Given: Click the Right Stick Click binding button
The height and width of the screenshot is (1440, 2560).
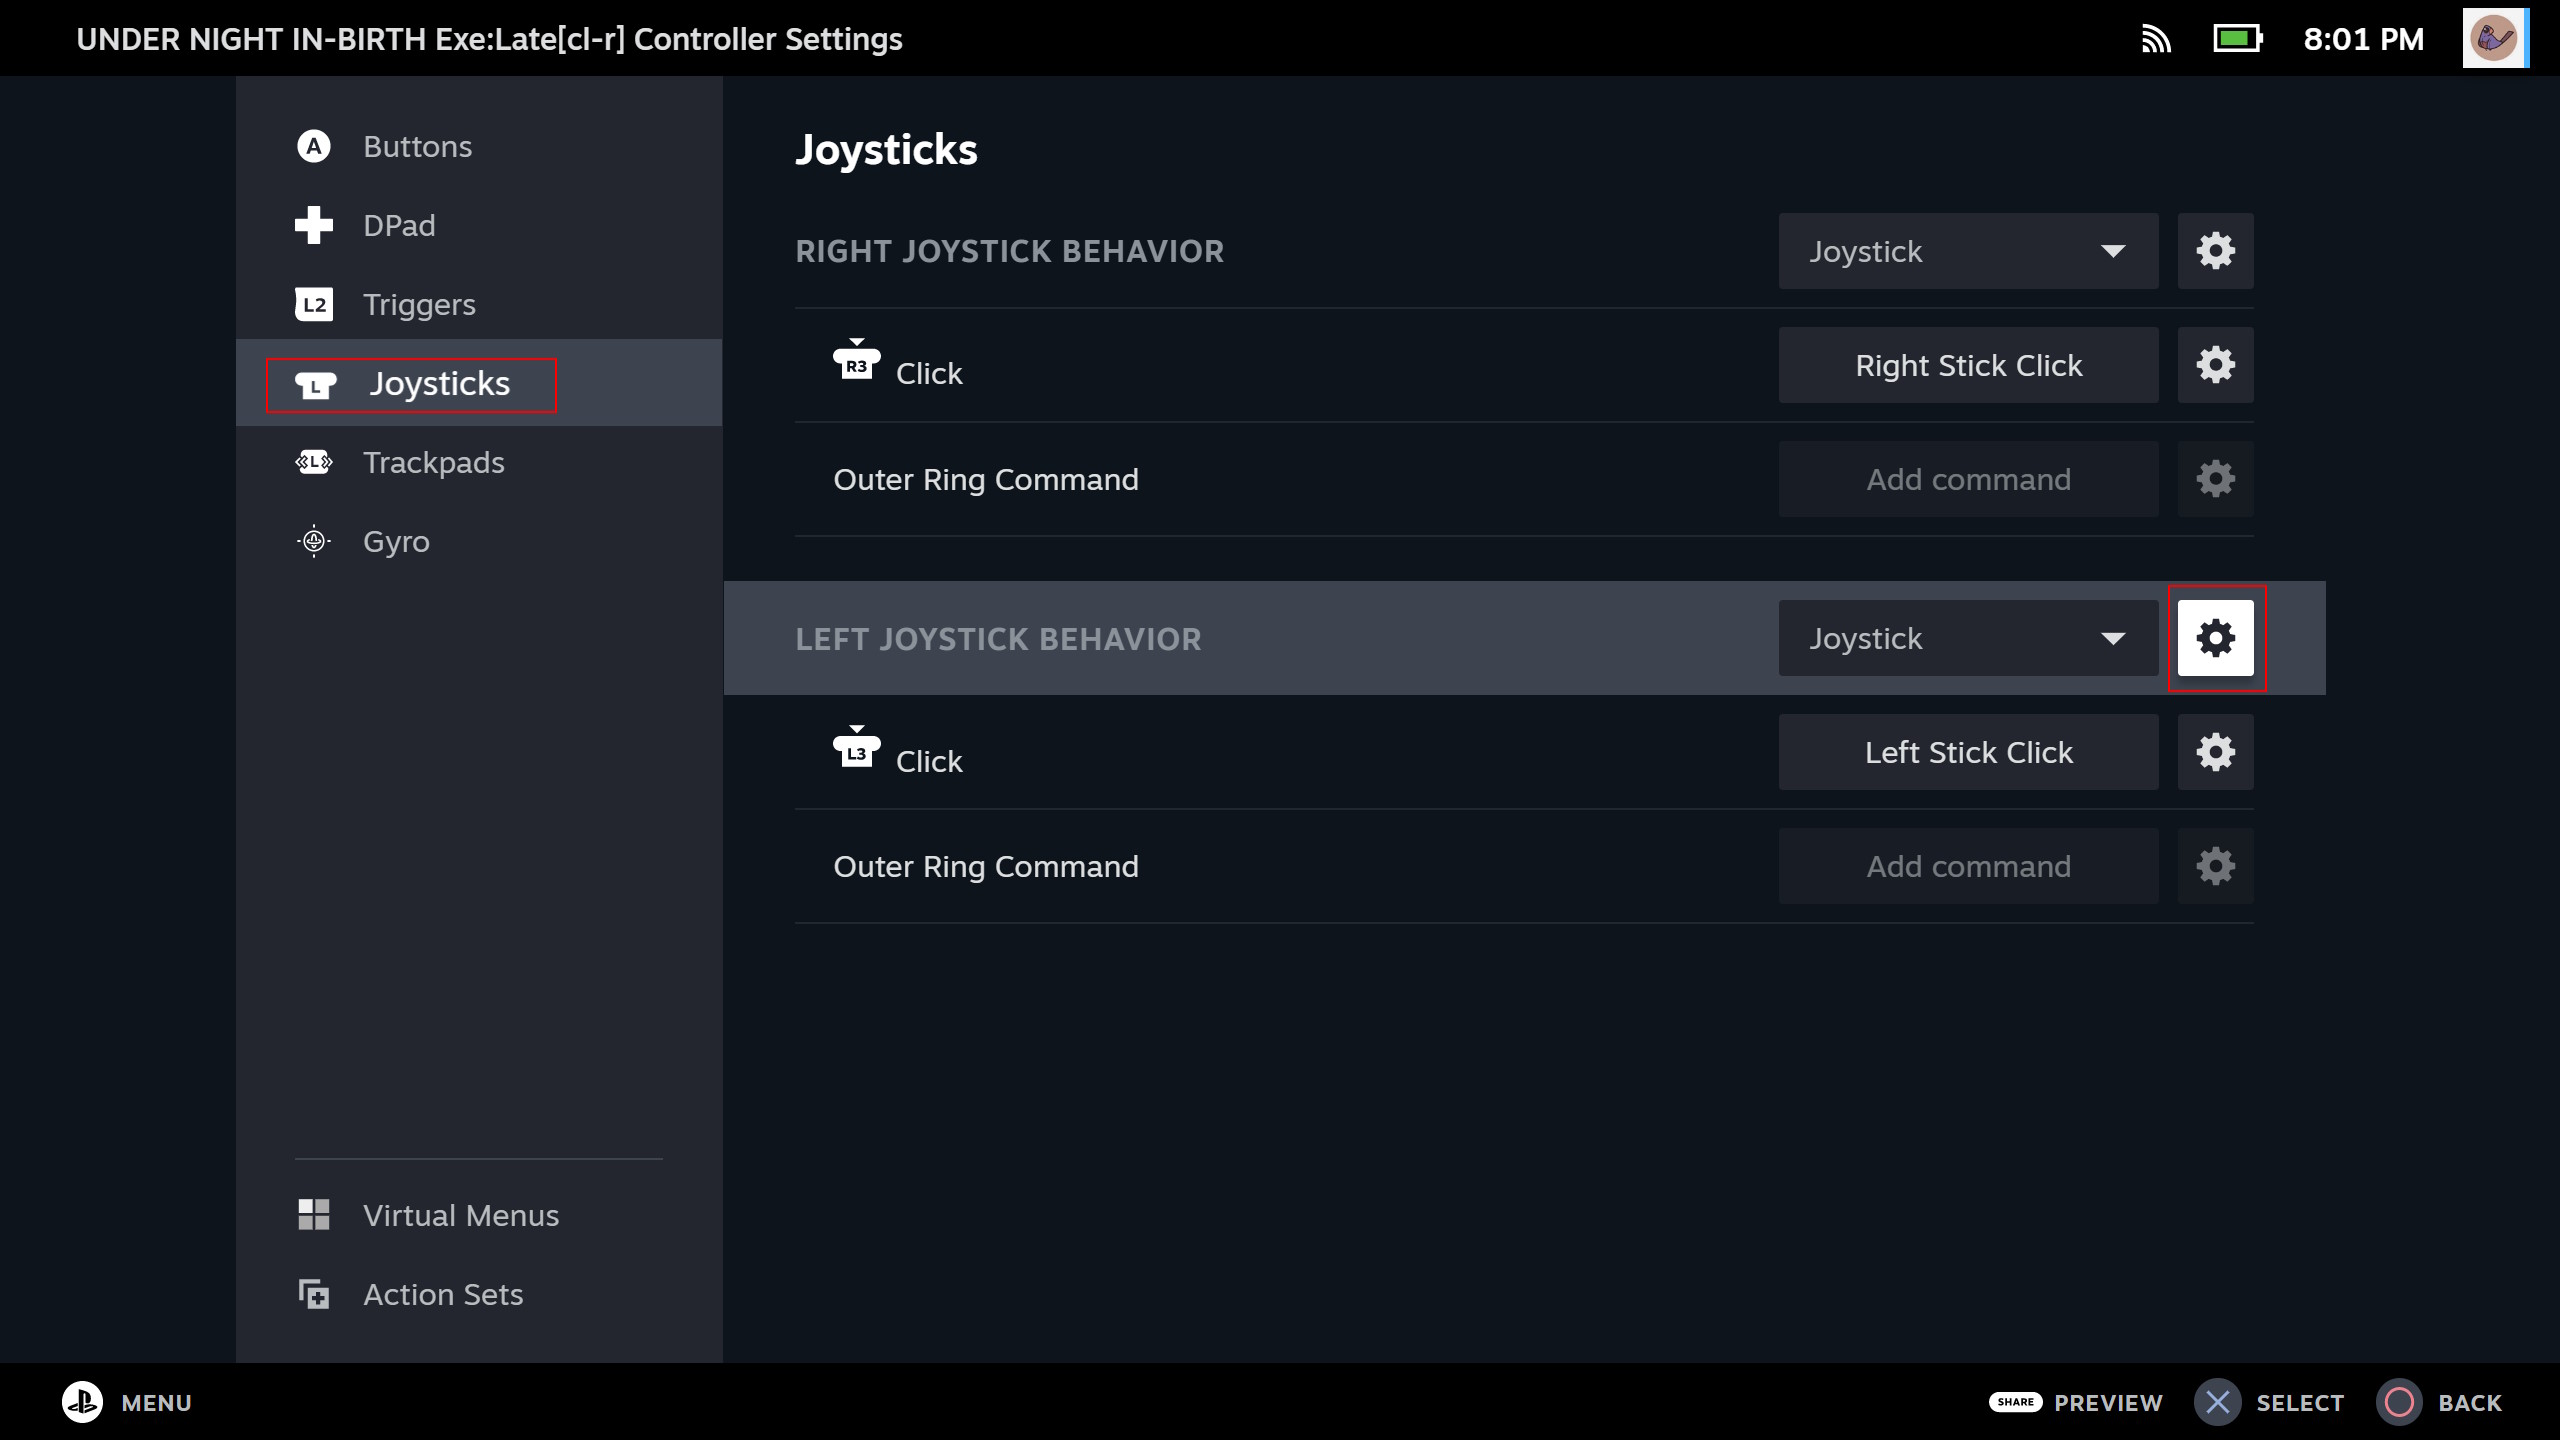Looking at the screenshot, I should [x=1967, y=365].
